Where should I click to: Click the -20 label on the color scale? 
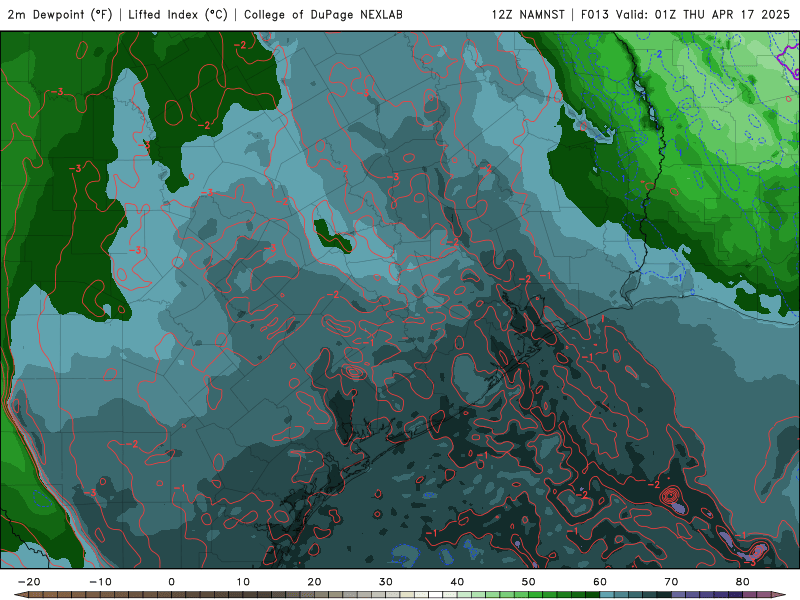coord(29,582)
